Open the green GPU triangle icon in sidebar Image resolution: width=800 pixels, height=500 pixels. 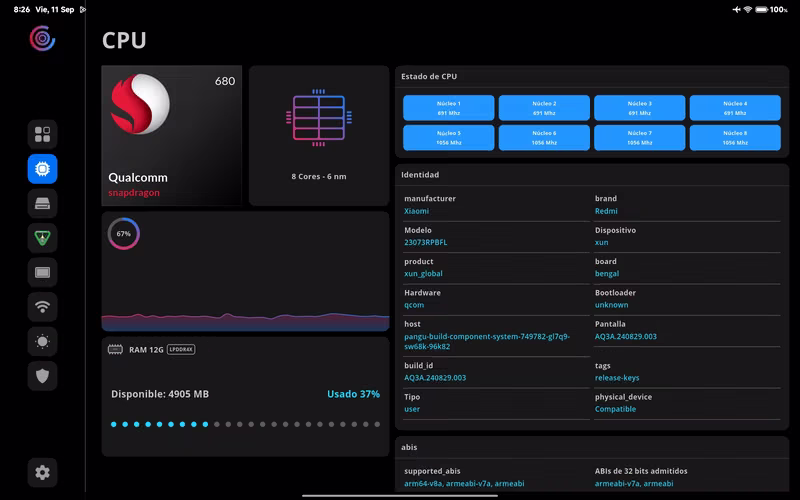pos(42,238)
